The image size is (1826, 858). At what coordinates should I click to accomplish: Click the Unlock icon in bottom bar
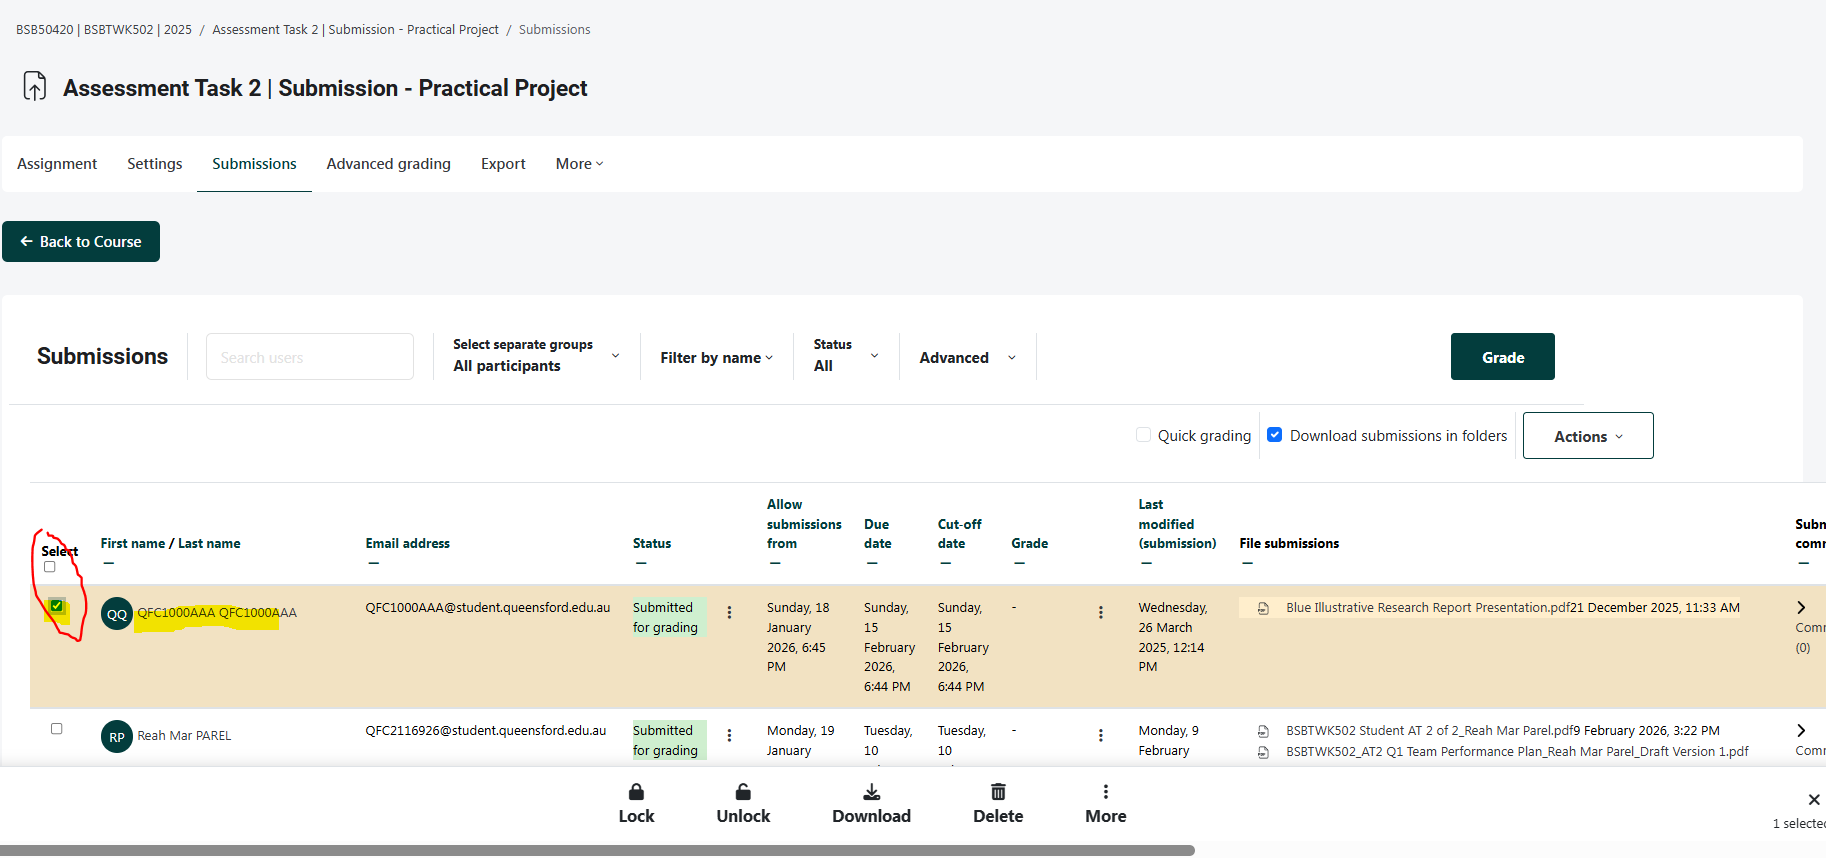click(x=743, y=792)
